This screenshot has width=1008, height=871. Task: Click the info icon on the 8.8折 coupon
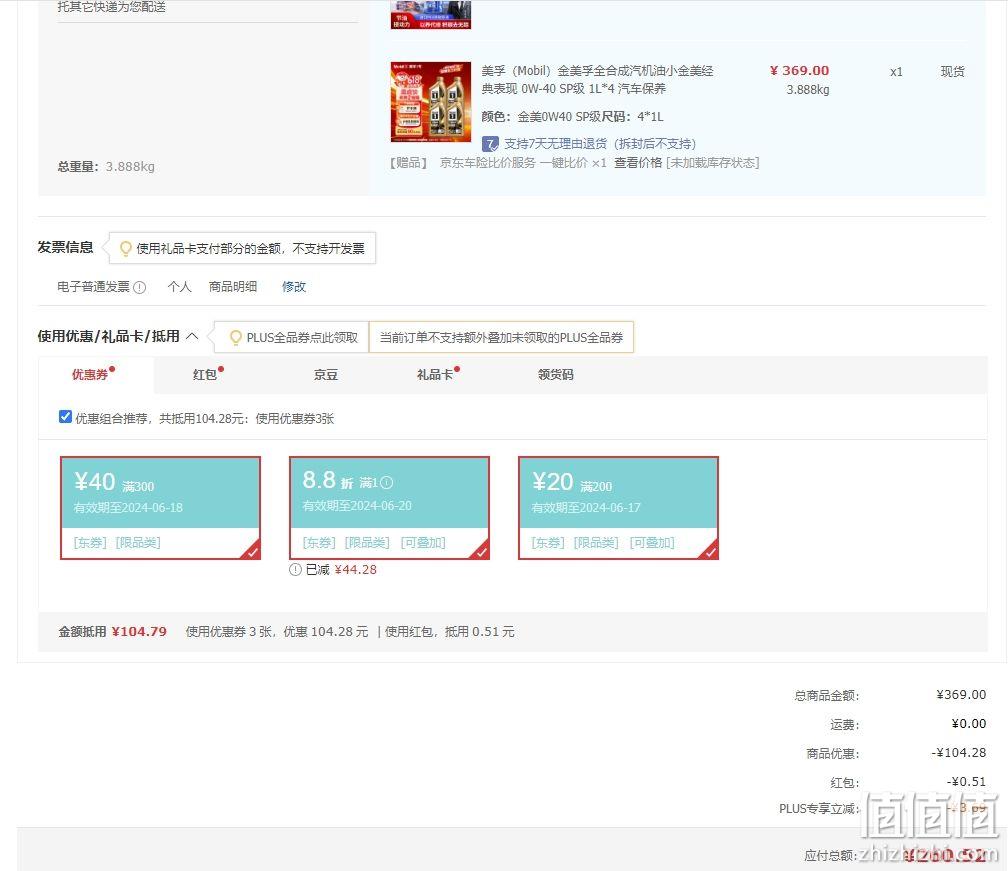pos(386,482)
